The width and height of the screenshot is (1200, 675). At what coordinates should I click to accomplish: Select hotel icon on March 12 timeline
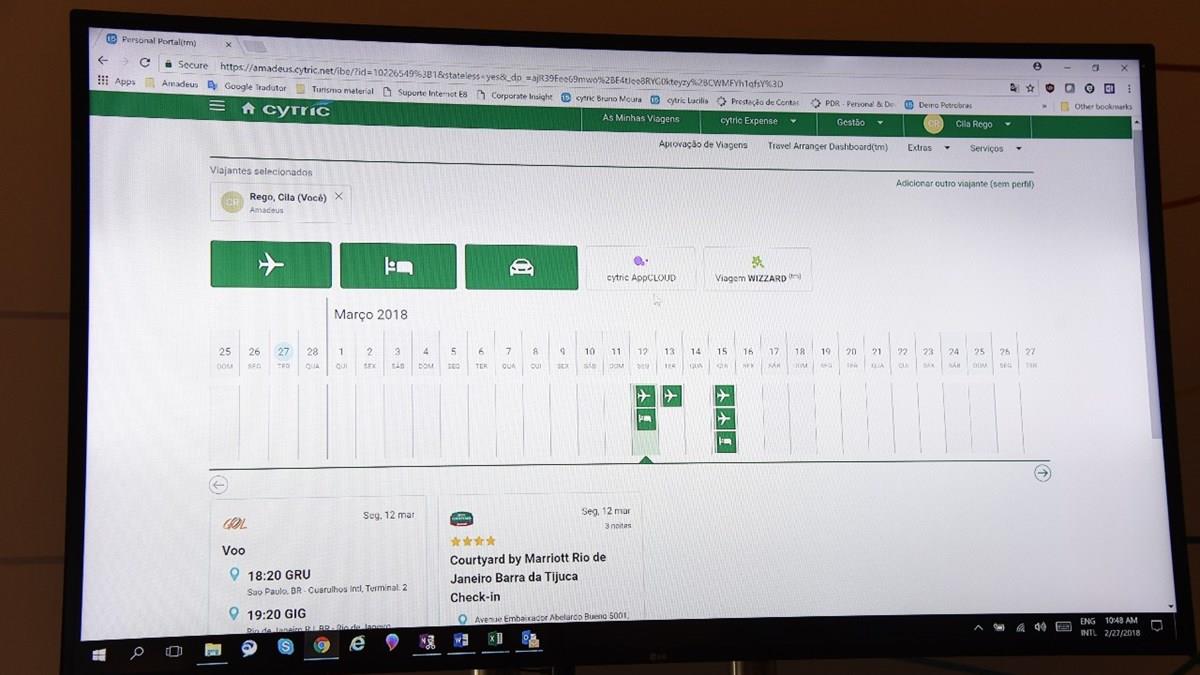tap(645, 418)
